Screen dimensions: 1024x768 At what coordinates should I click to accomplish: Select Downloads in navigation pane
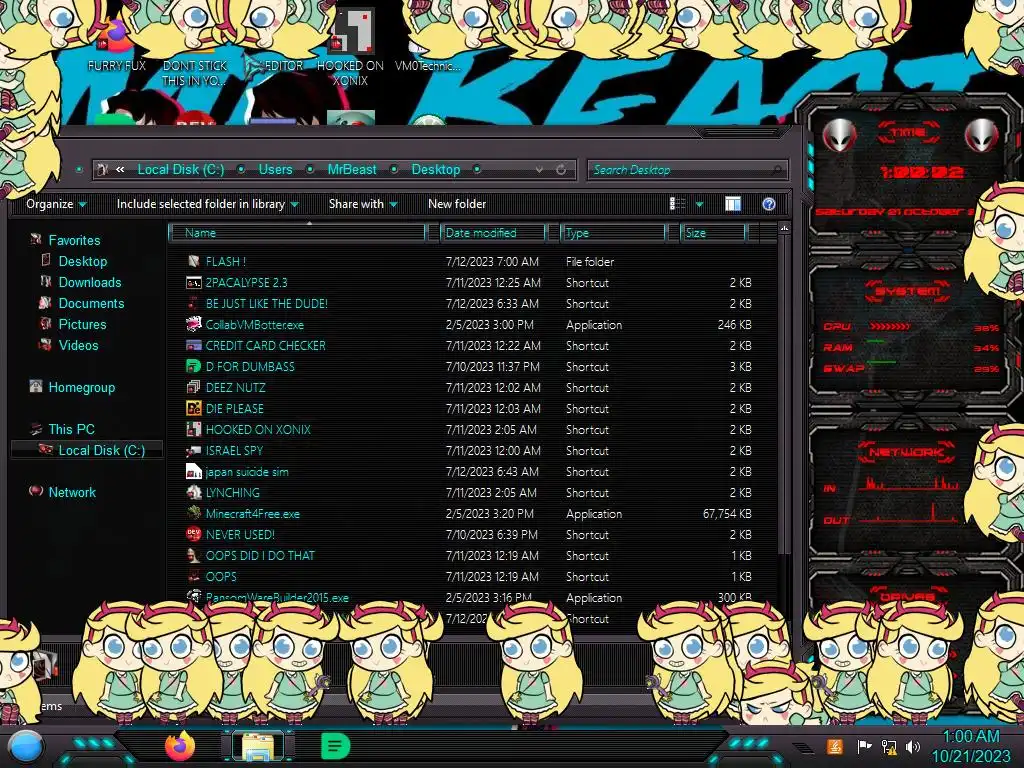pos(90,282)
